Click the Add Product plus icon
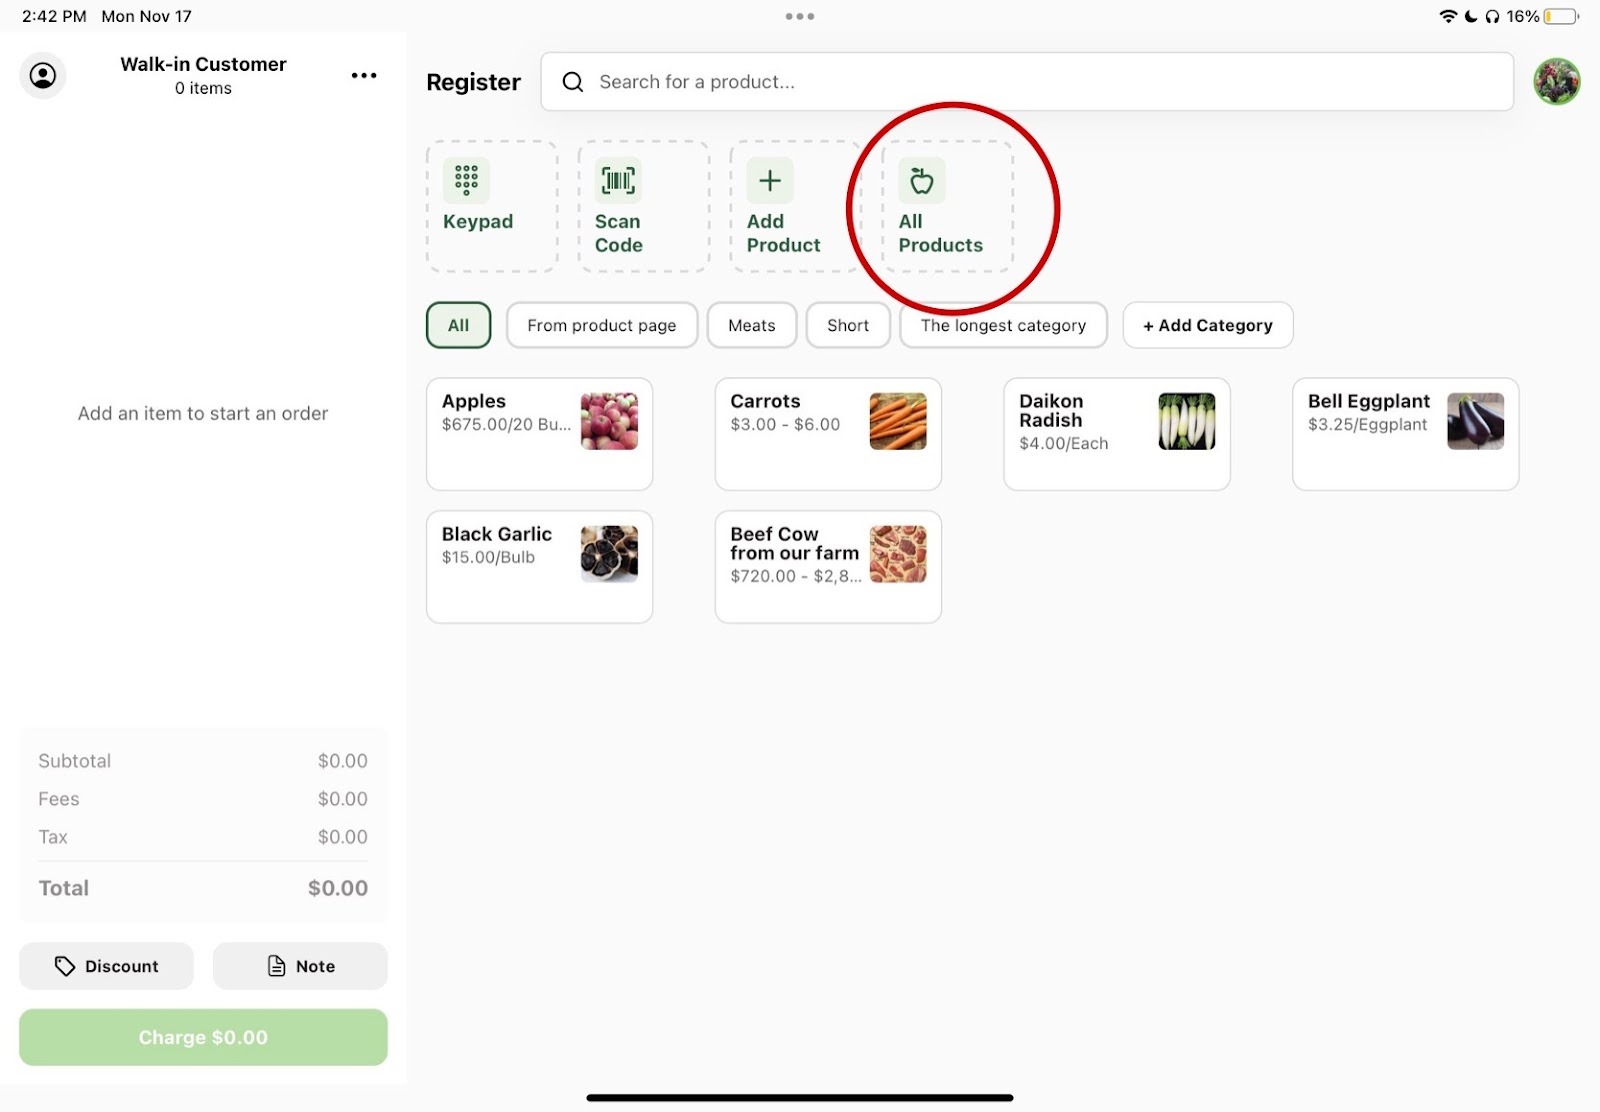1600x1112 pixels. point(769,181)
